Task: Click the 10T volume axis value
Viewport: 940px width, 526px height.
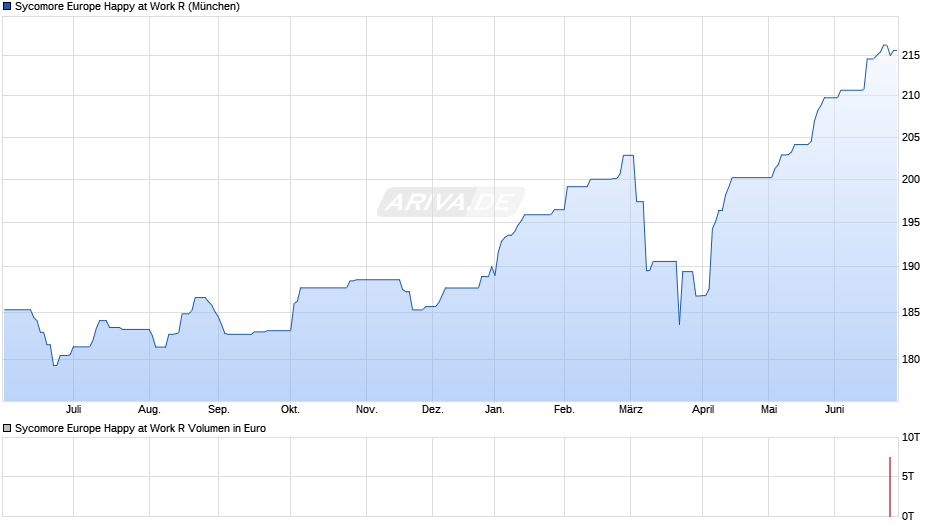Action: point(911,437)
